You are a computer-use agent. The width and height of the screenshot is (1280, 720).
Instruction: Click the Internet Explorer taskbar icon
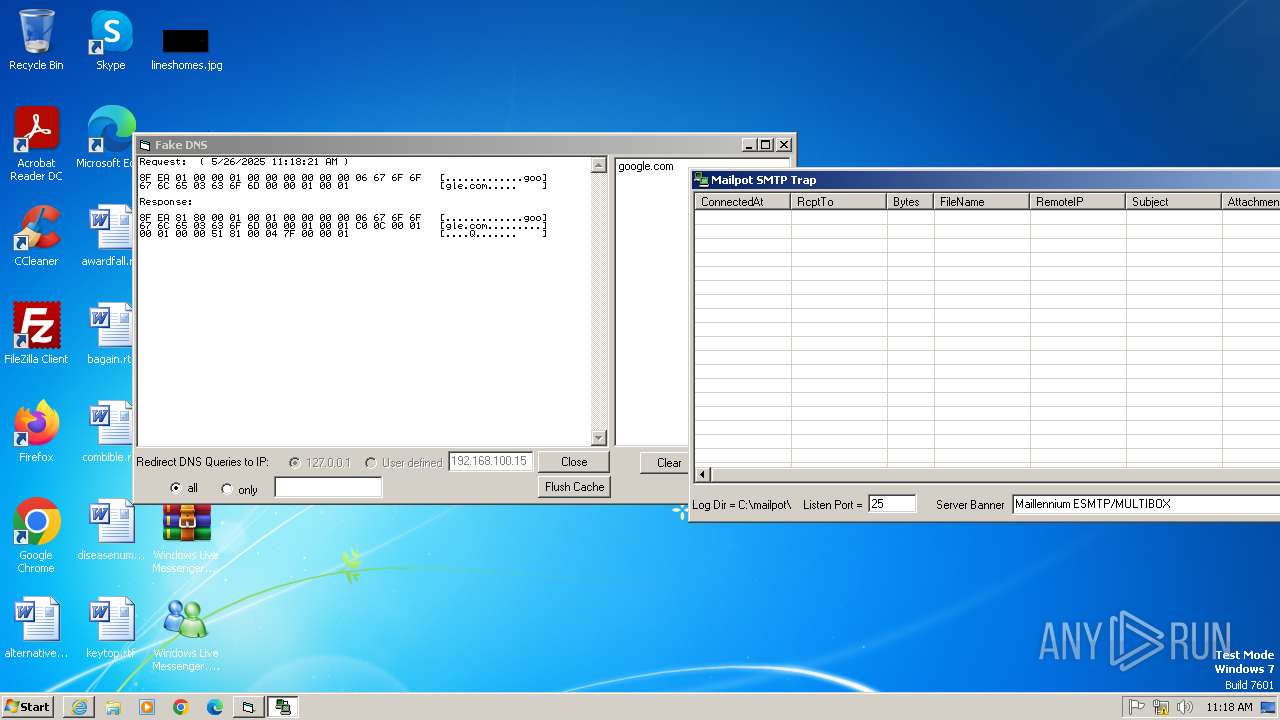79,707
